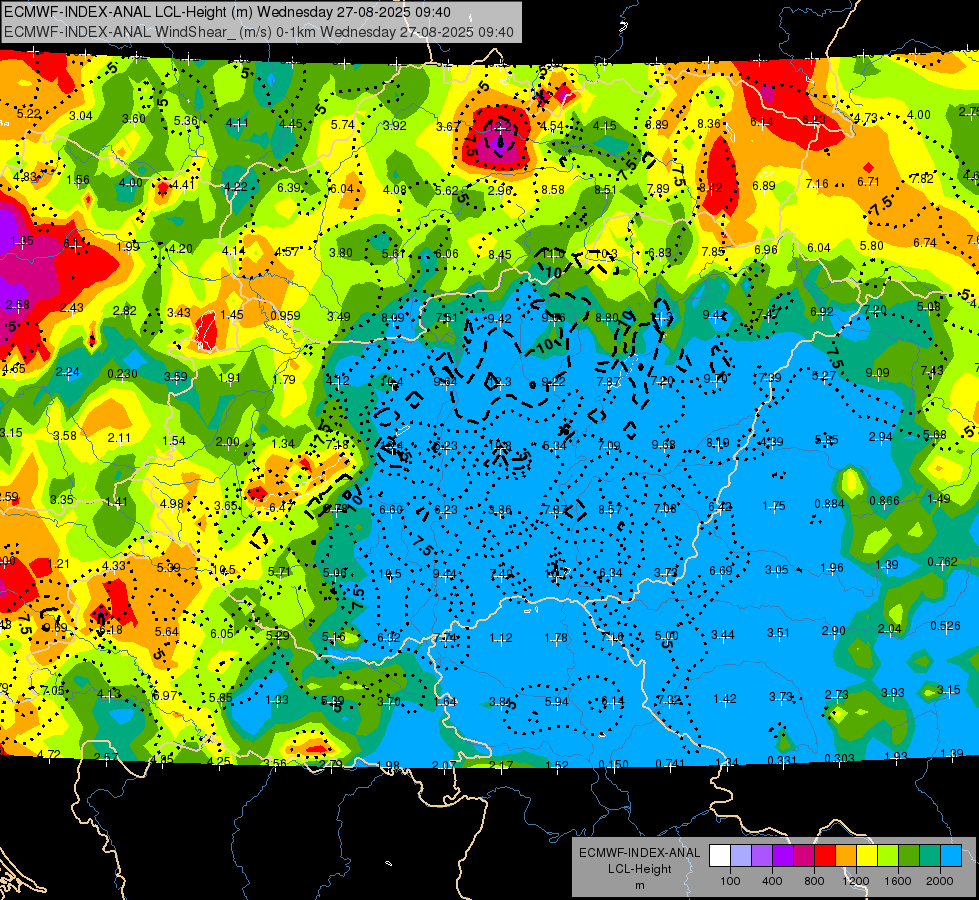Click the wind shear value '8.36'

pyautogui.click(x=709, y=124)
